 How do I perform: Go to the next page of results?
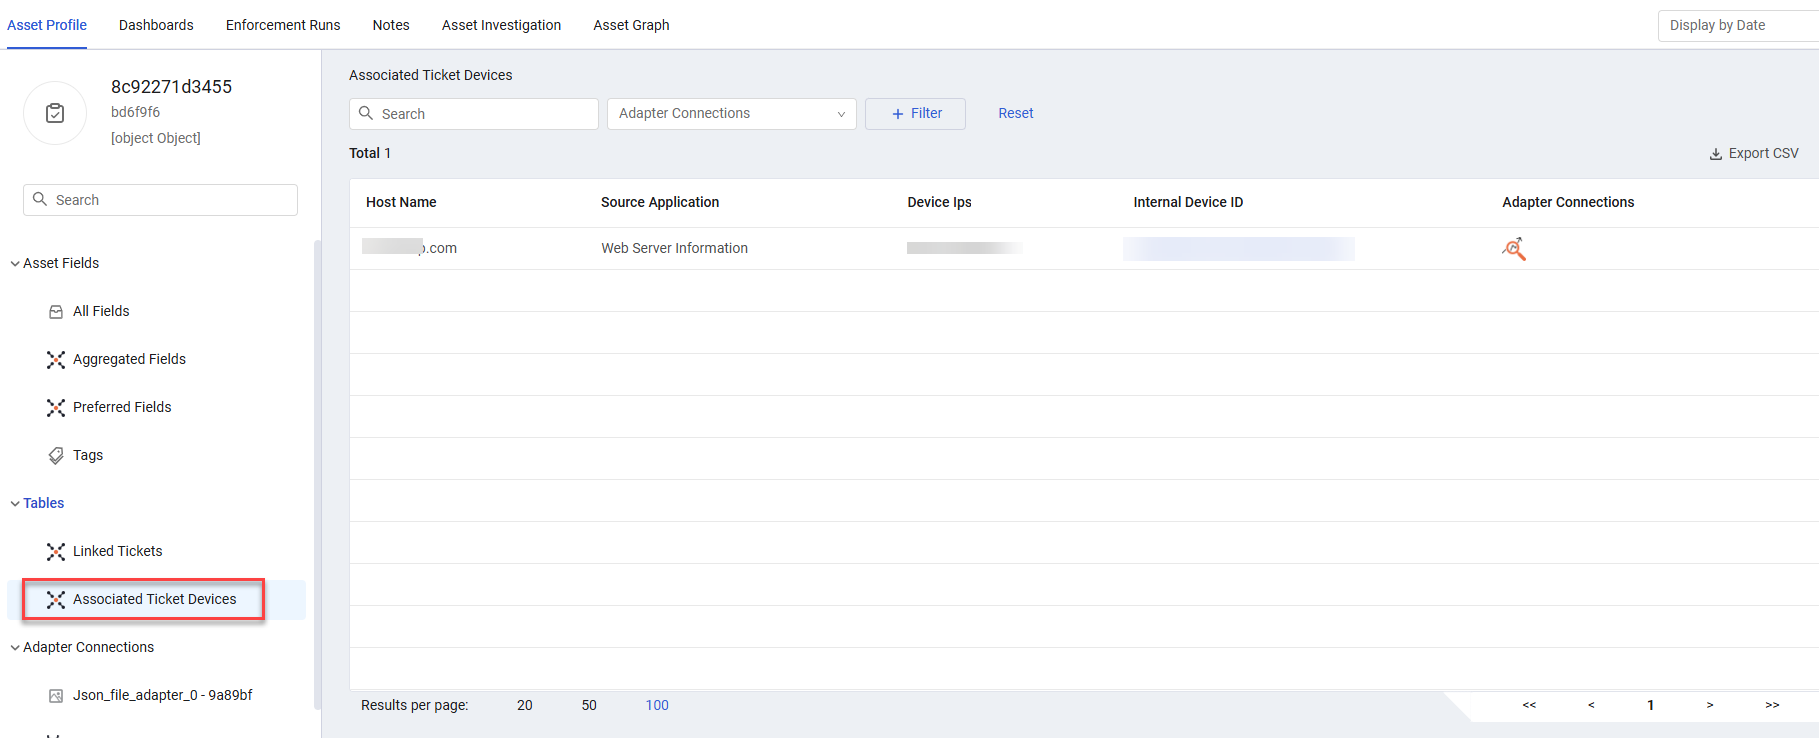(x=1710, y=706)
